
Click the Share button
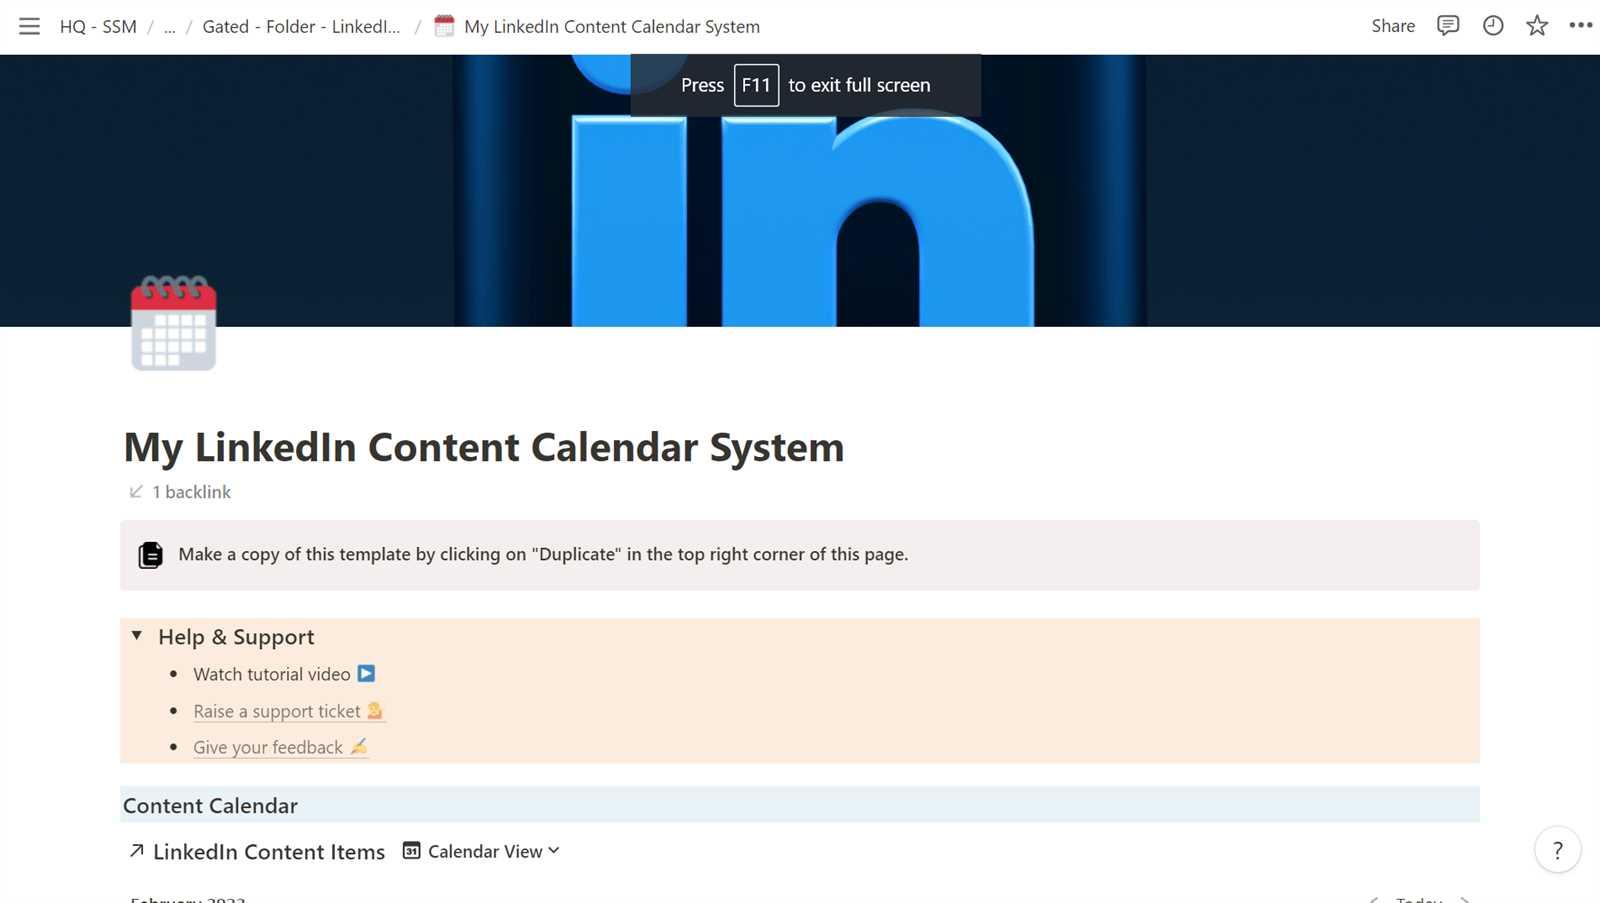(x=1392, y=26)
